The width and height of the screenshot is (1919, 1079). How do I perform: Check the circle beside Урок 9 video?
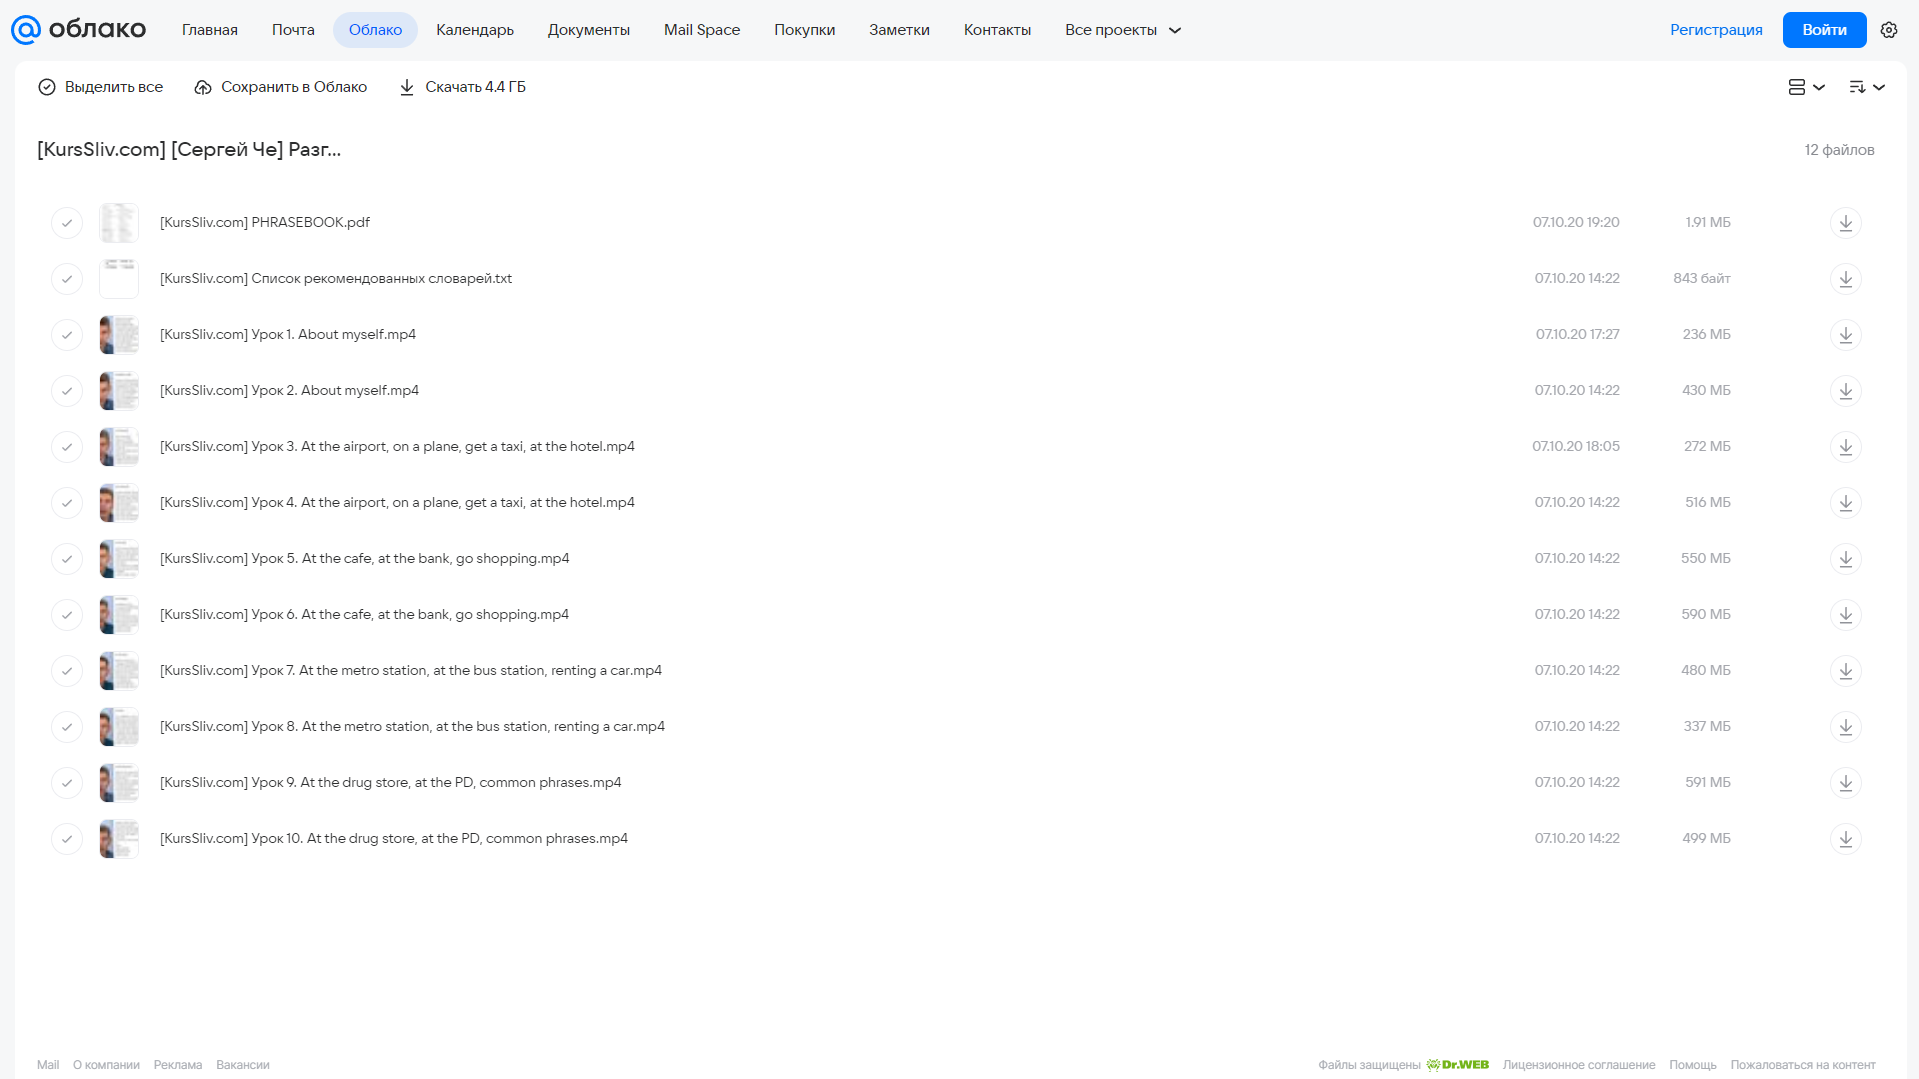pyautogui.click(x=67, y=782)
